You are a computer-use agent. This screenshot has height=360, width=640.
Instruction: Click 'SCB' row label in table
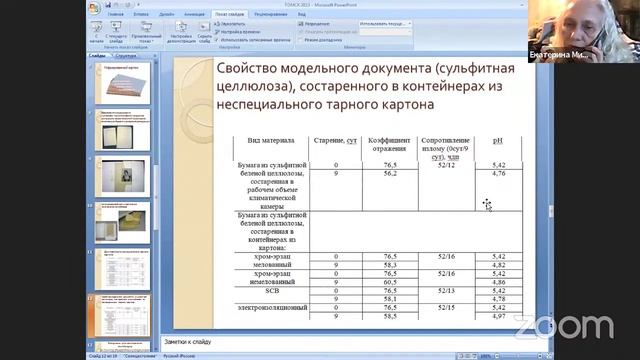[x=272, y=291]
